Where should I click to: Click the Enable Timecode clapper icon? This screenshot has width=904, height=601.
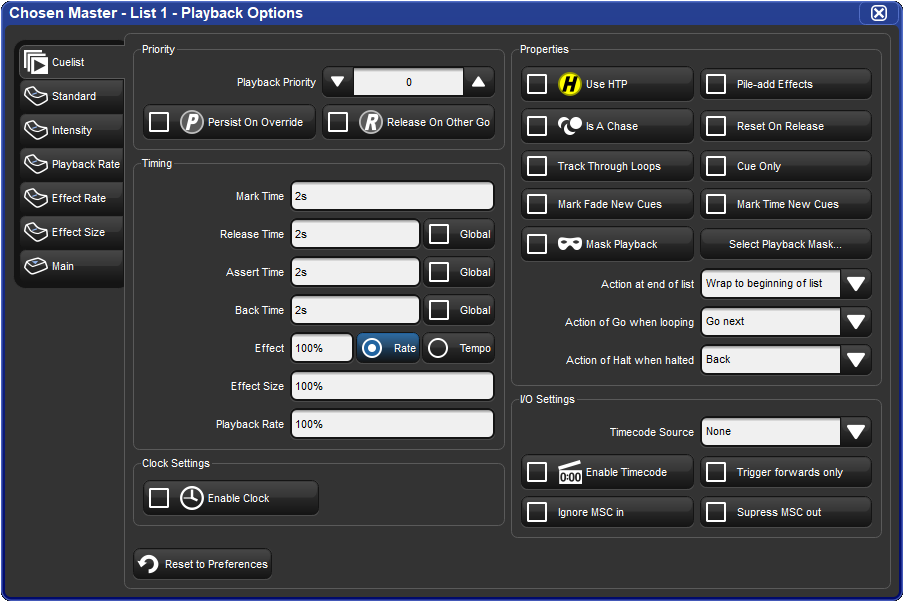pyautogui.click(x=570, y=472)
